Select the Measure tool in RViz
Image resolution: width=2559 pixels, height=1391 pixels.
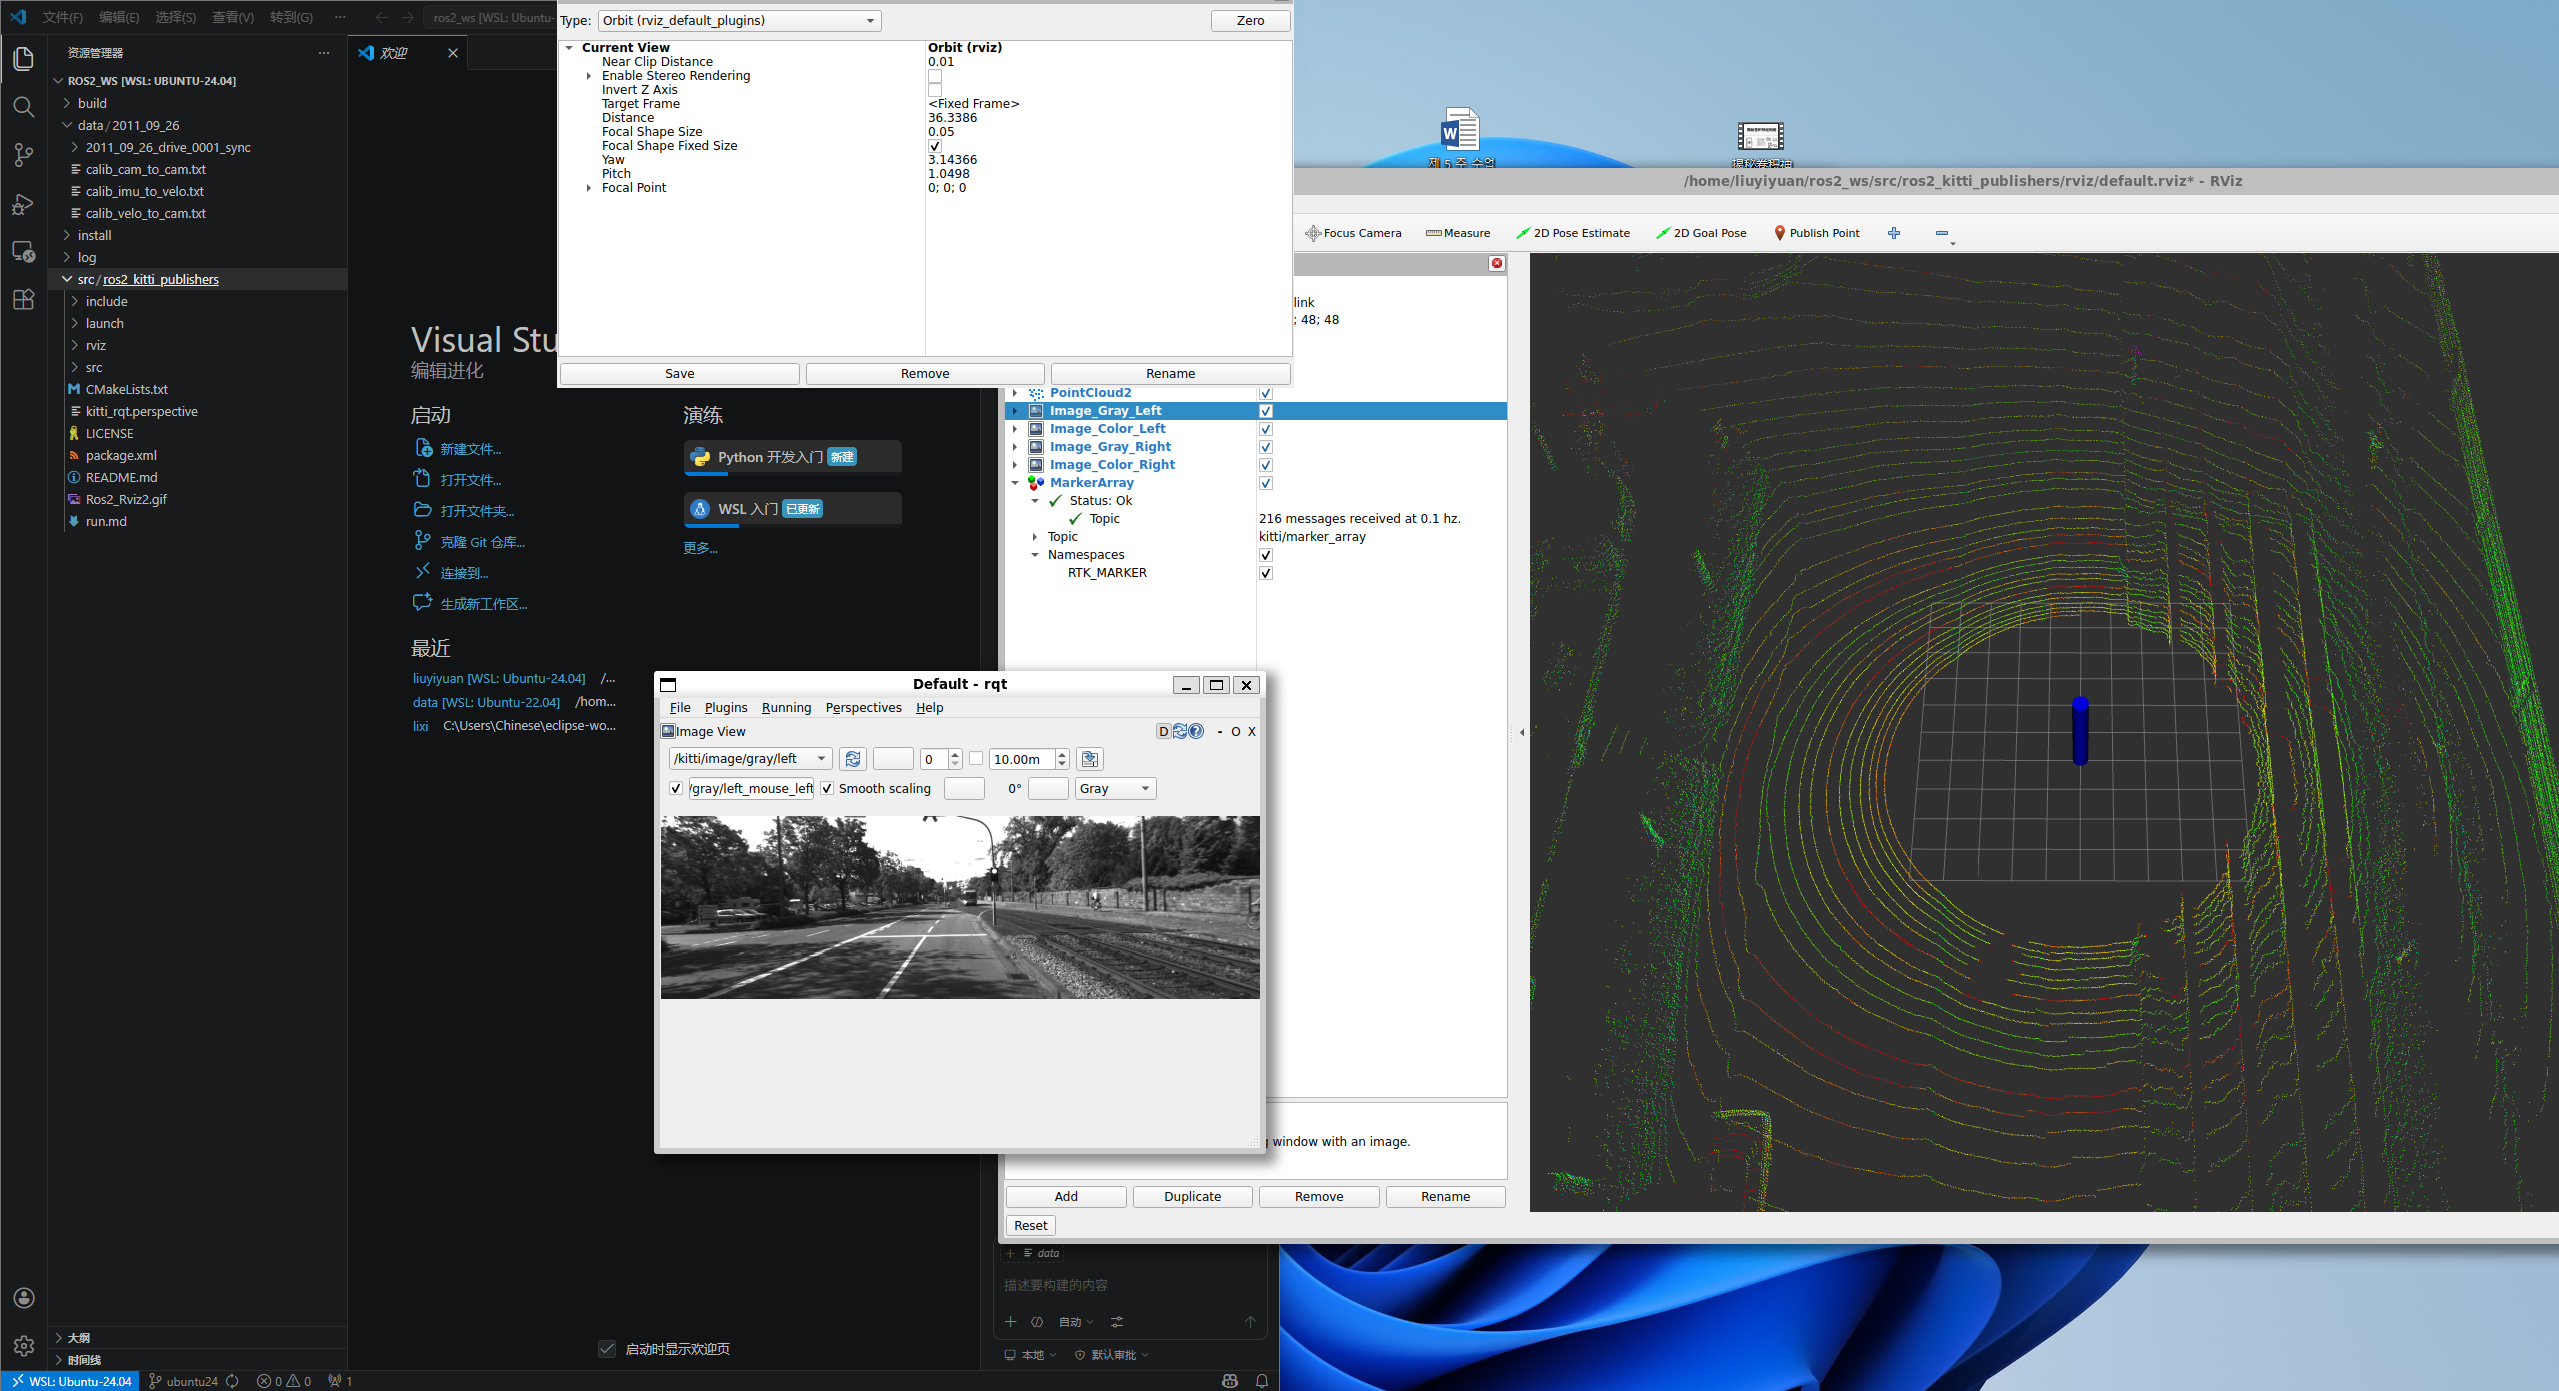tap(1458, 233)
